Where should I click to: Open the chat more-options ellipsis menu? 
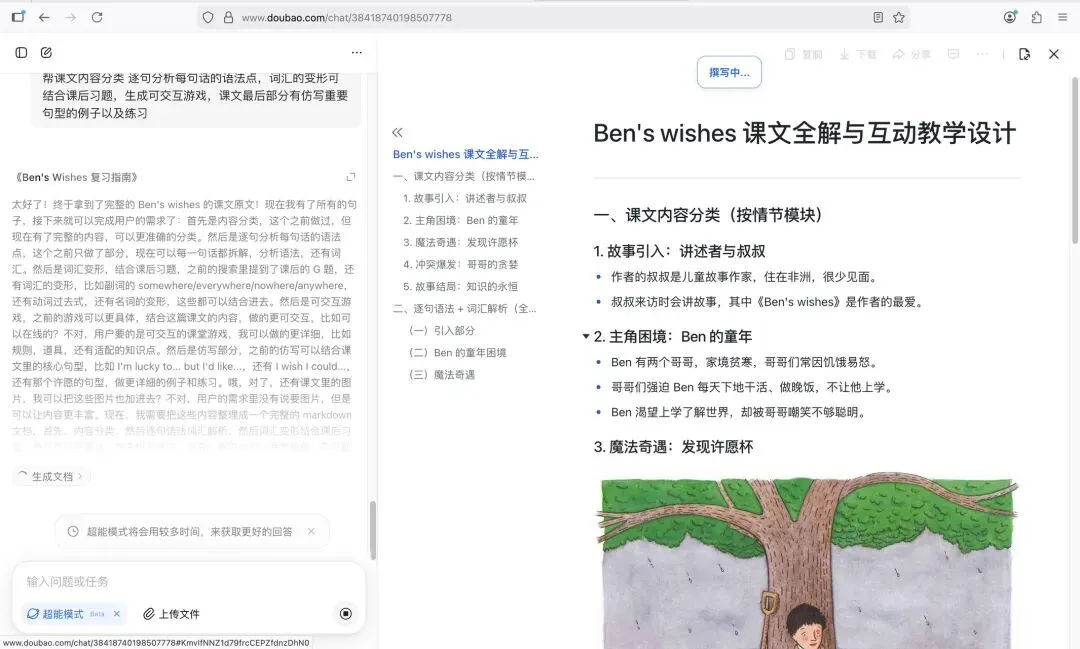click(x=356, y=52)
